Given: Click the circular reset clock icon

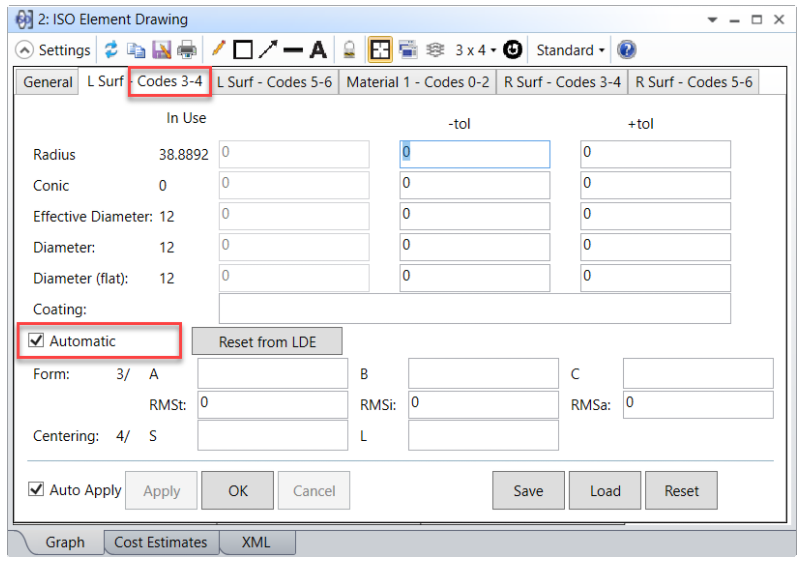Looking at the screenshot, I should click(512, 50).
